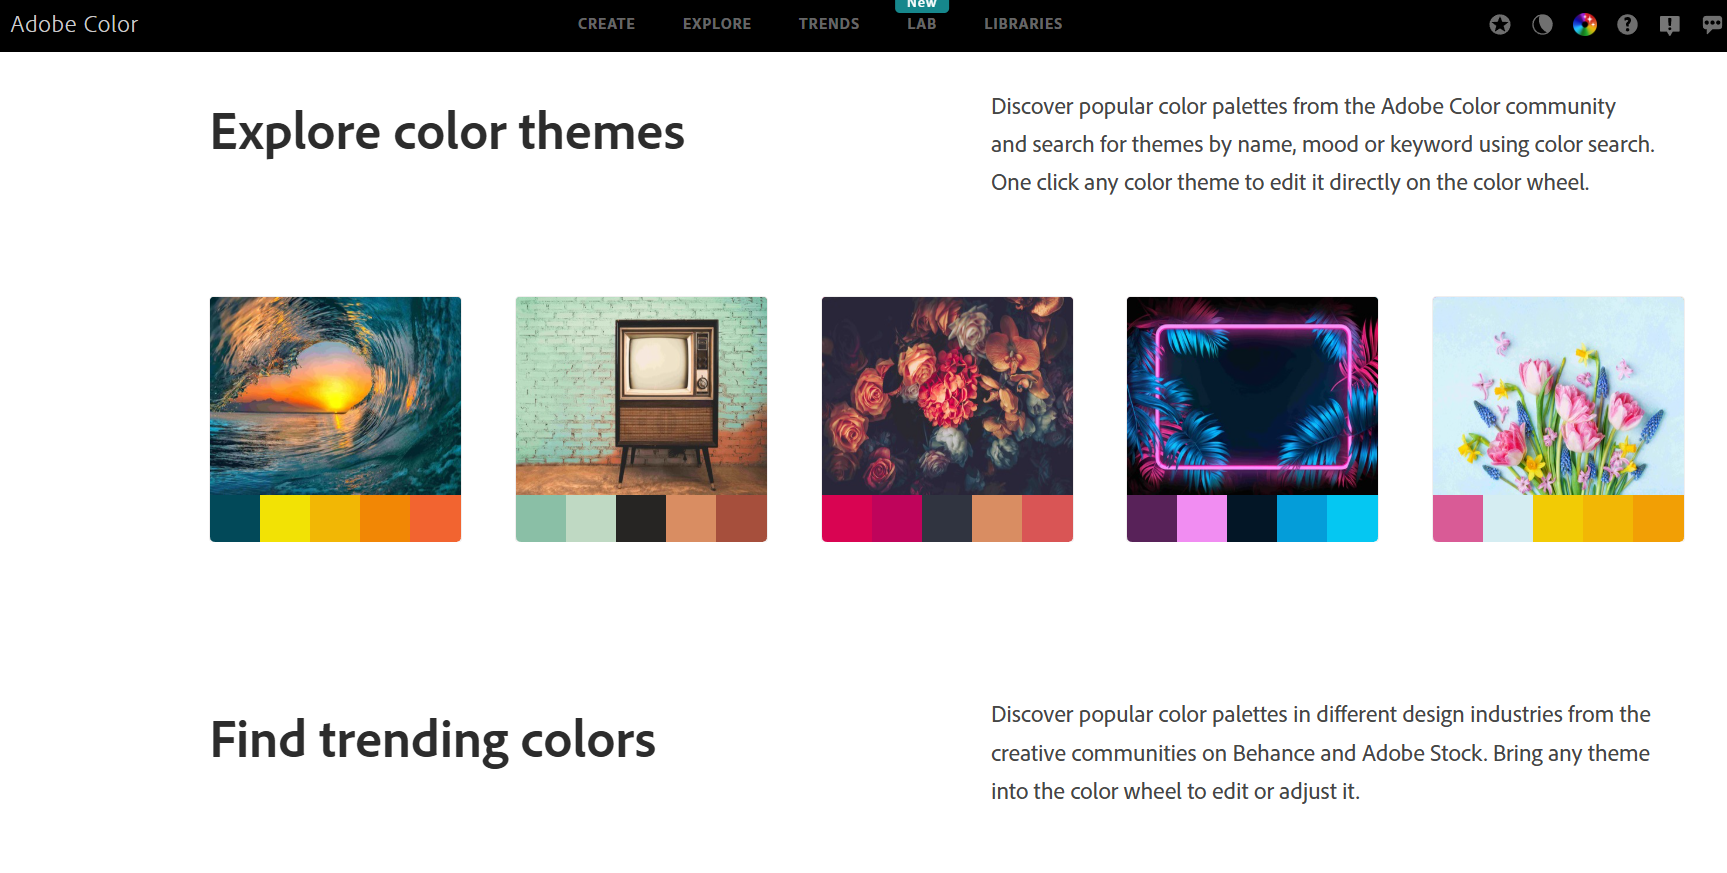1727x873 pixels.
Task: Pick the tan swatch under television image
Action: 691,518
